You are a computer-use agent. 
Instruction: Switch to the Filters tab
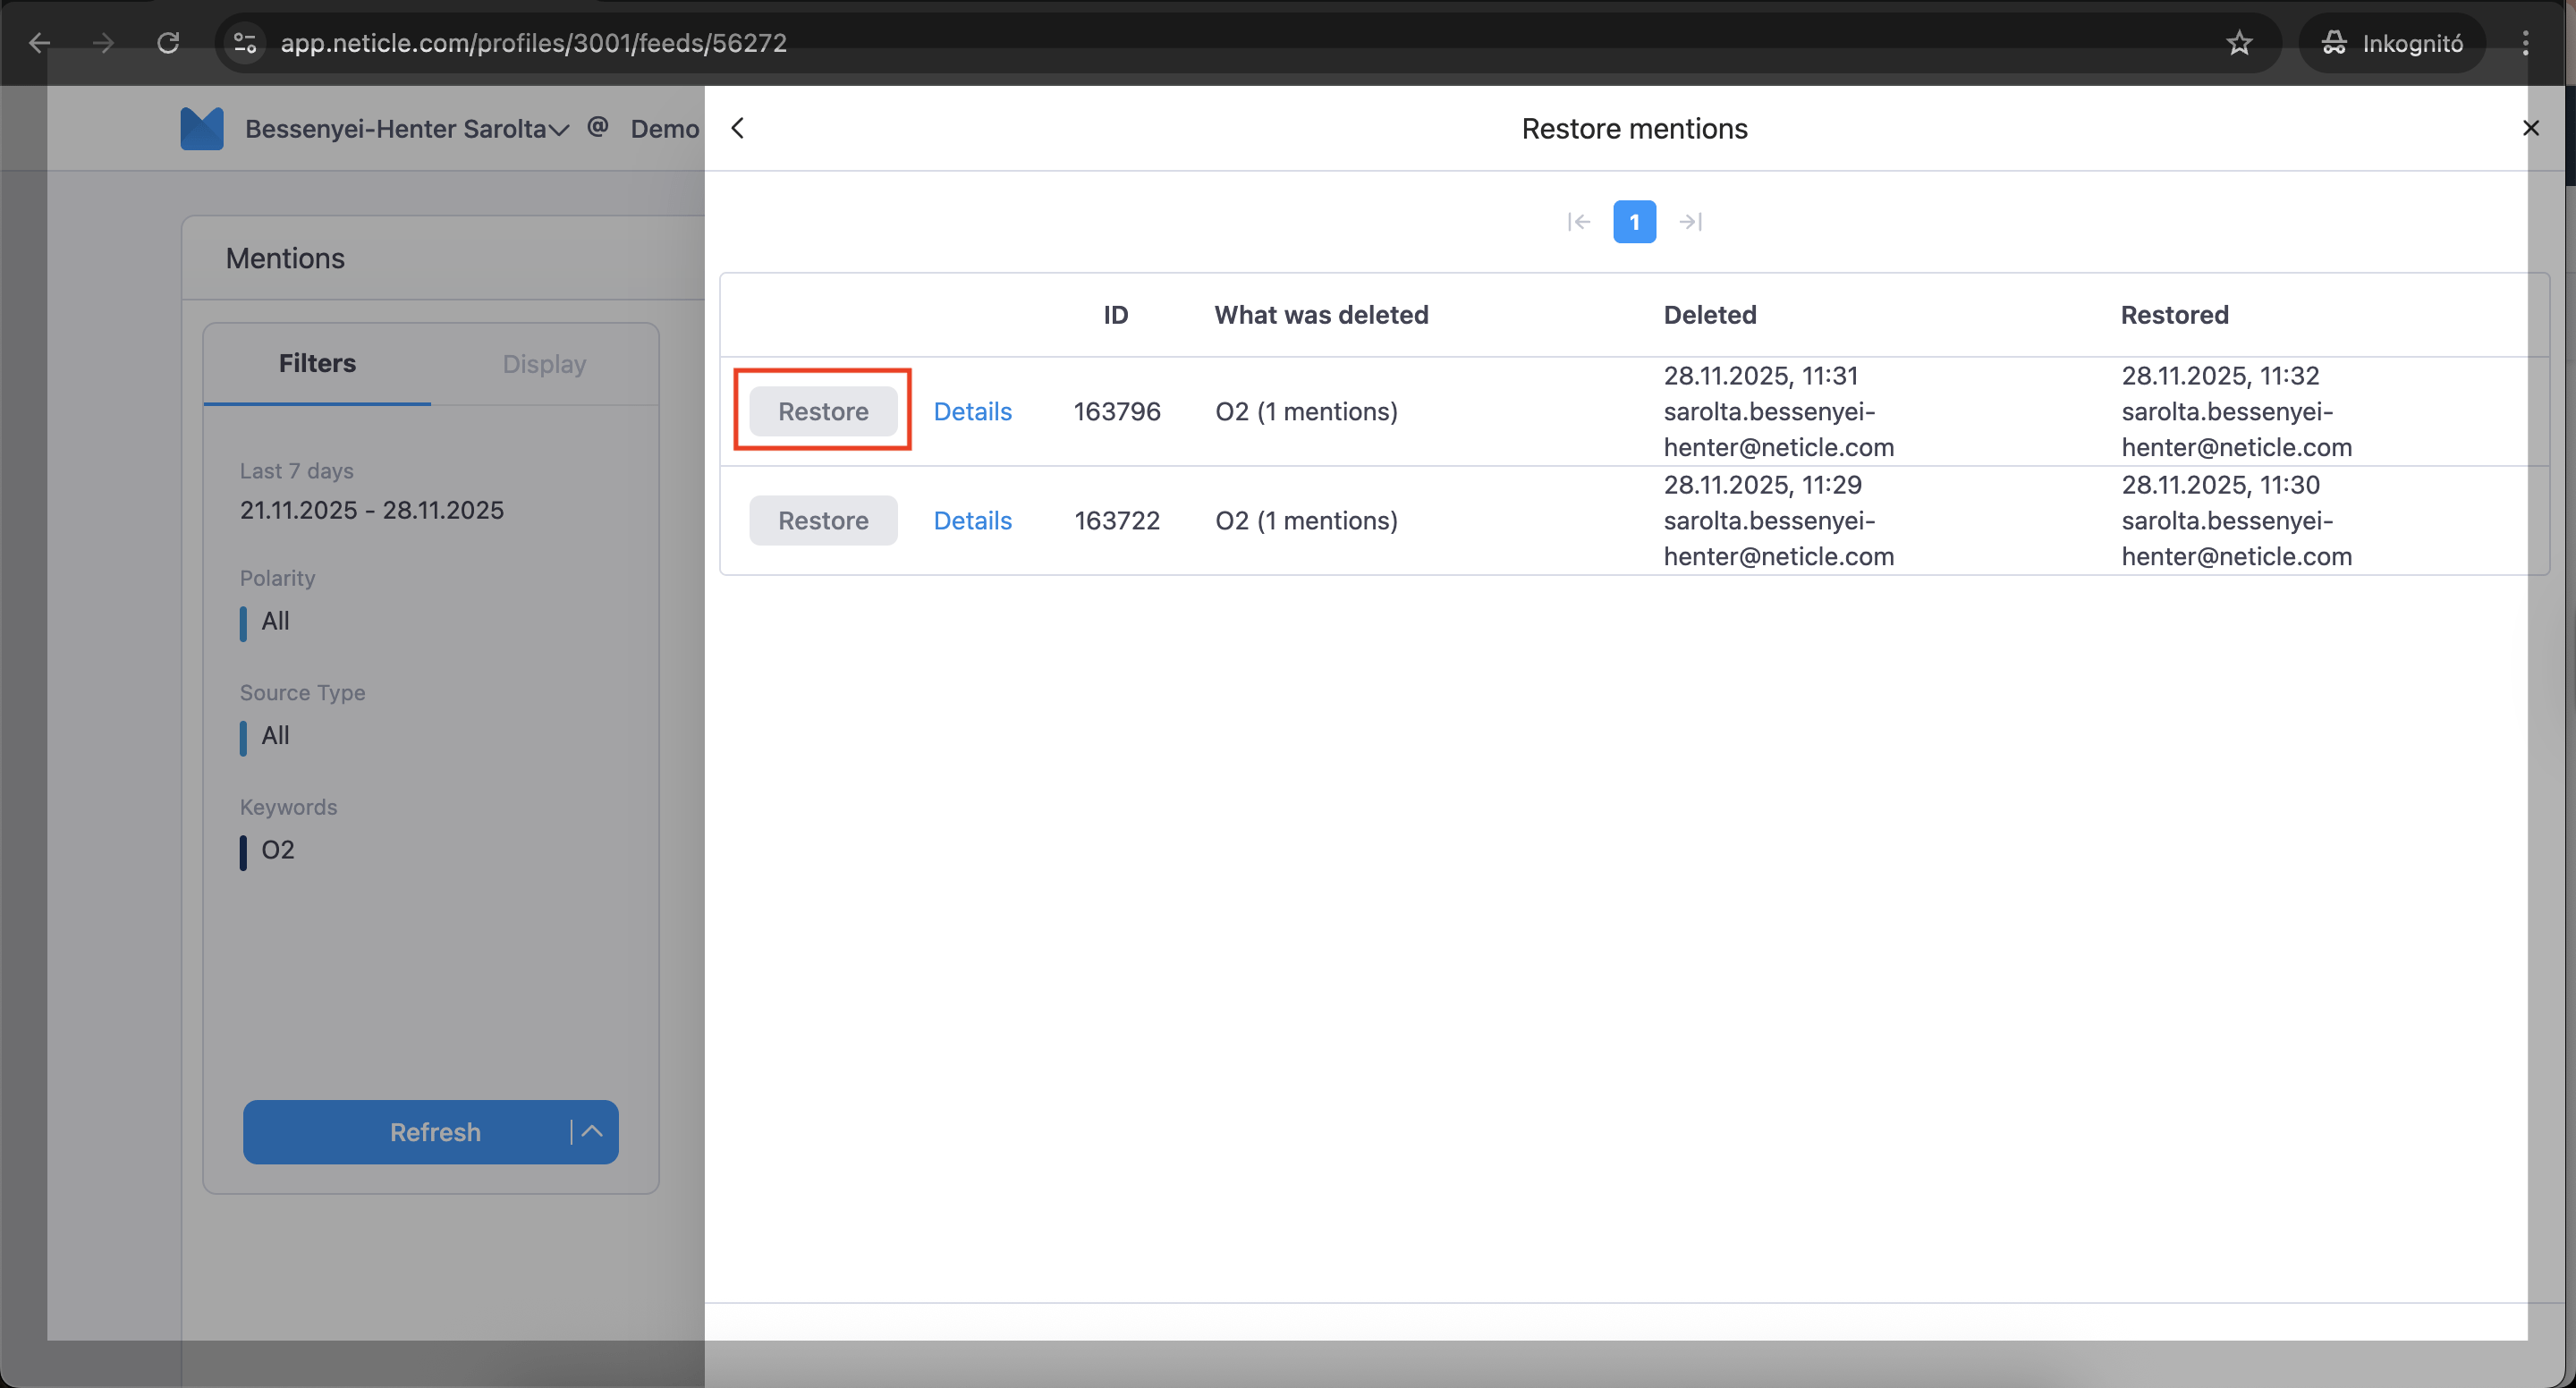(x=317, y=363)
